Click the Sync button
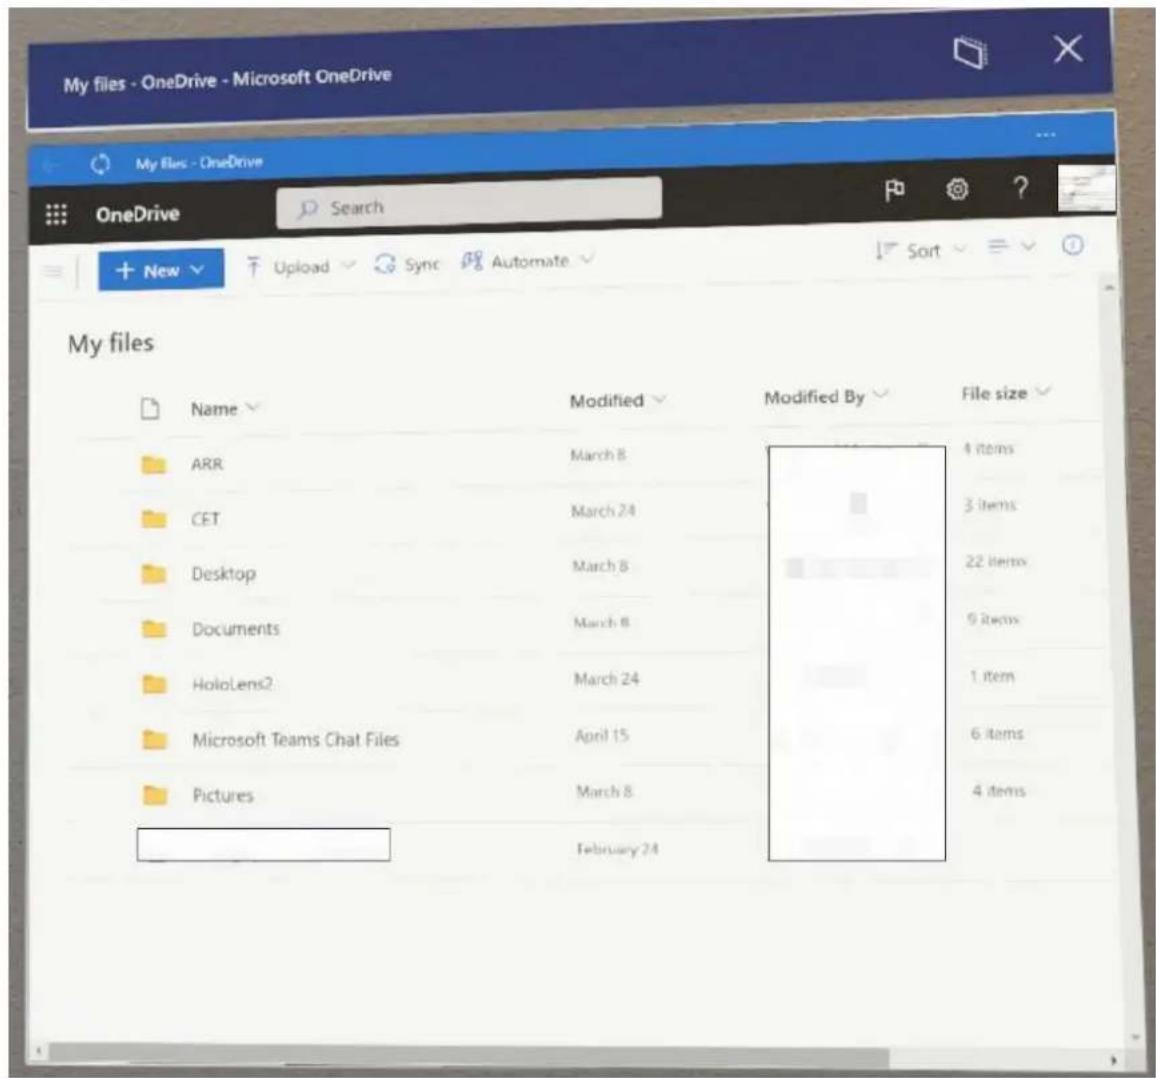 coord(407,264)
